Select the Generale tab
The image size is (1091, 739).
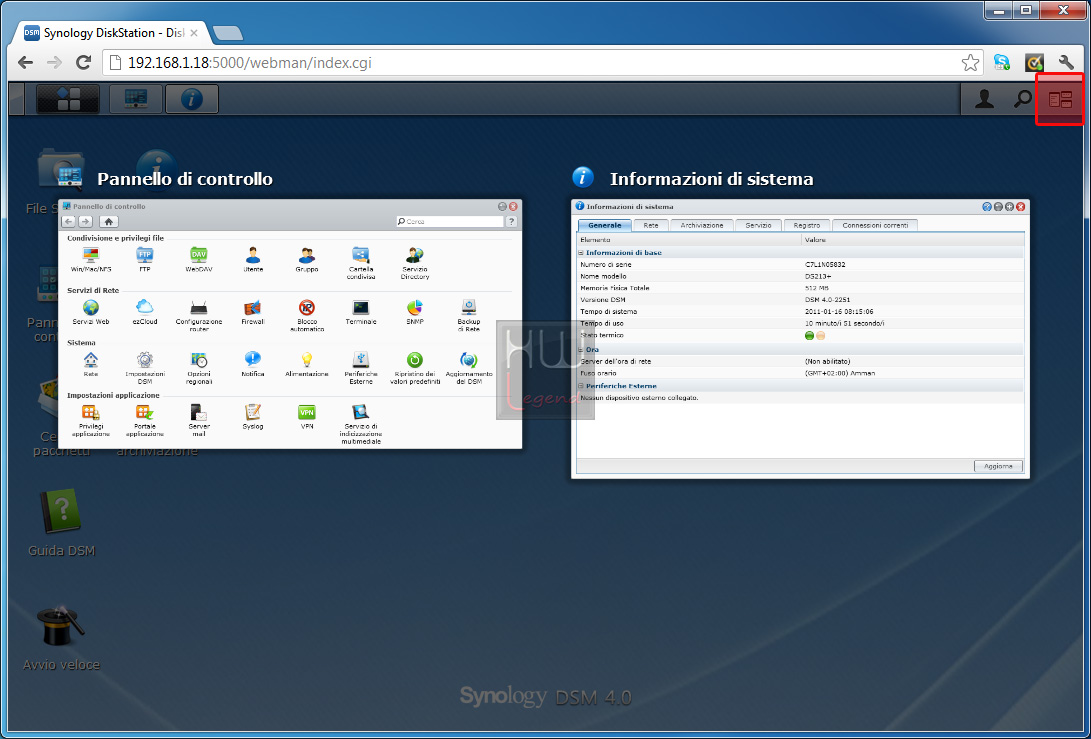(605, 225)
